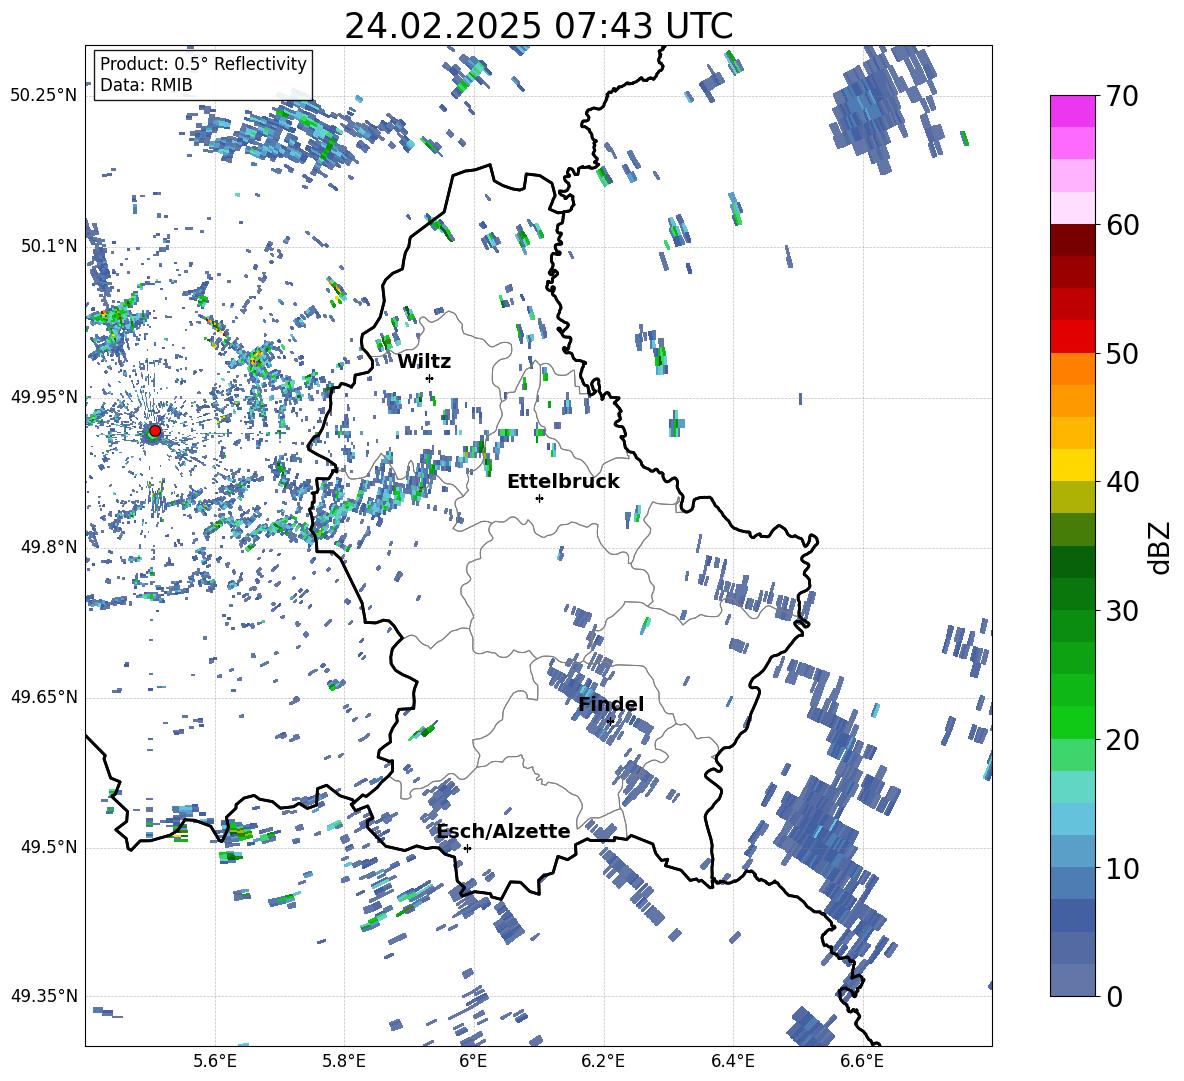Viewport: 1184px width, 1081px height.
Task: Click the dark maroon swatch just below 60 dBZ
Action: point(1072,240)
